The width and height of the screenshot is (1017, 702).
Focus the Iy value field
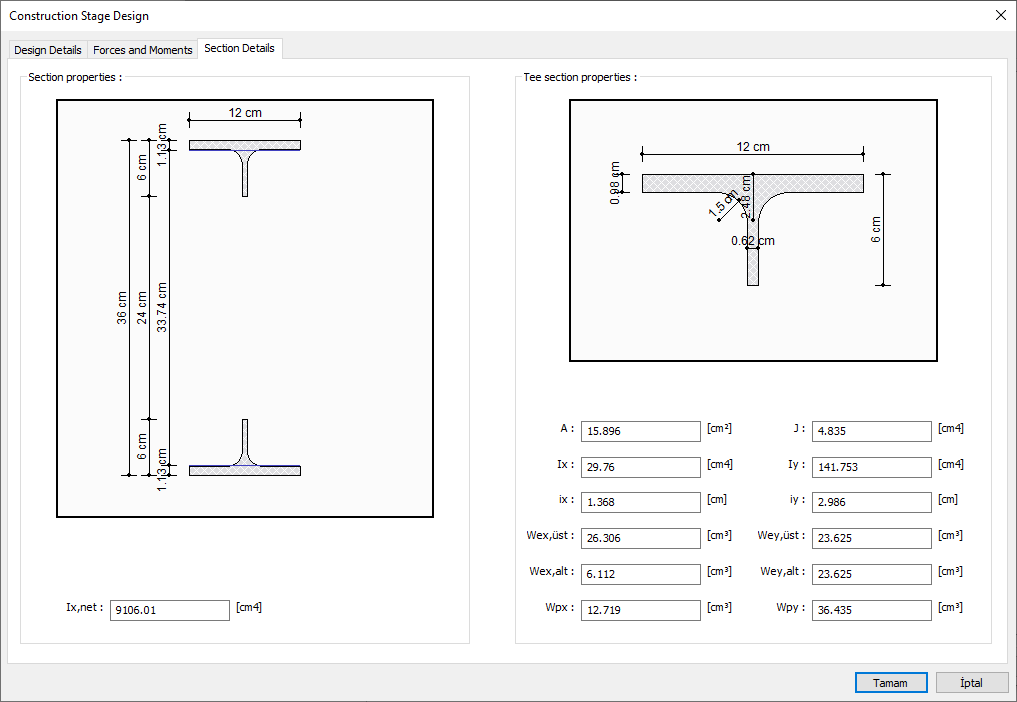coord(871,467)
